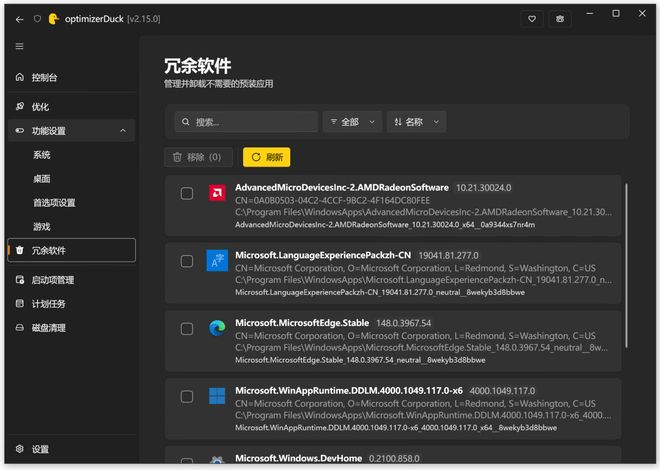
Task: Check the WinAppRuntime.DDLM checkbox
Action: tap(187, 396)
